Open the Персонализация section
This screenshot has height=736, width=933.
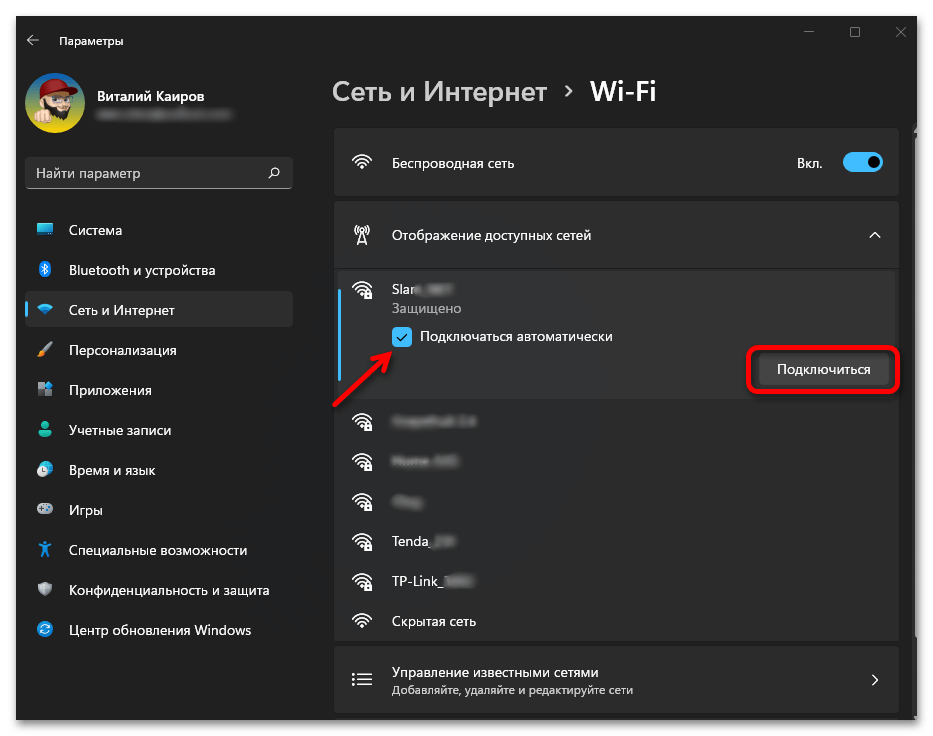coord(159,350)
